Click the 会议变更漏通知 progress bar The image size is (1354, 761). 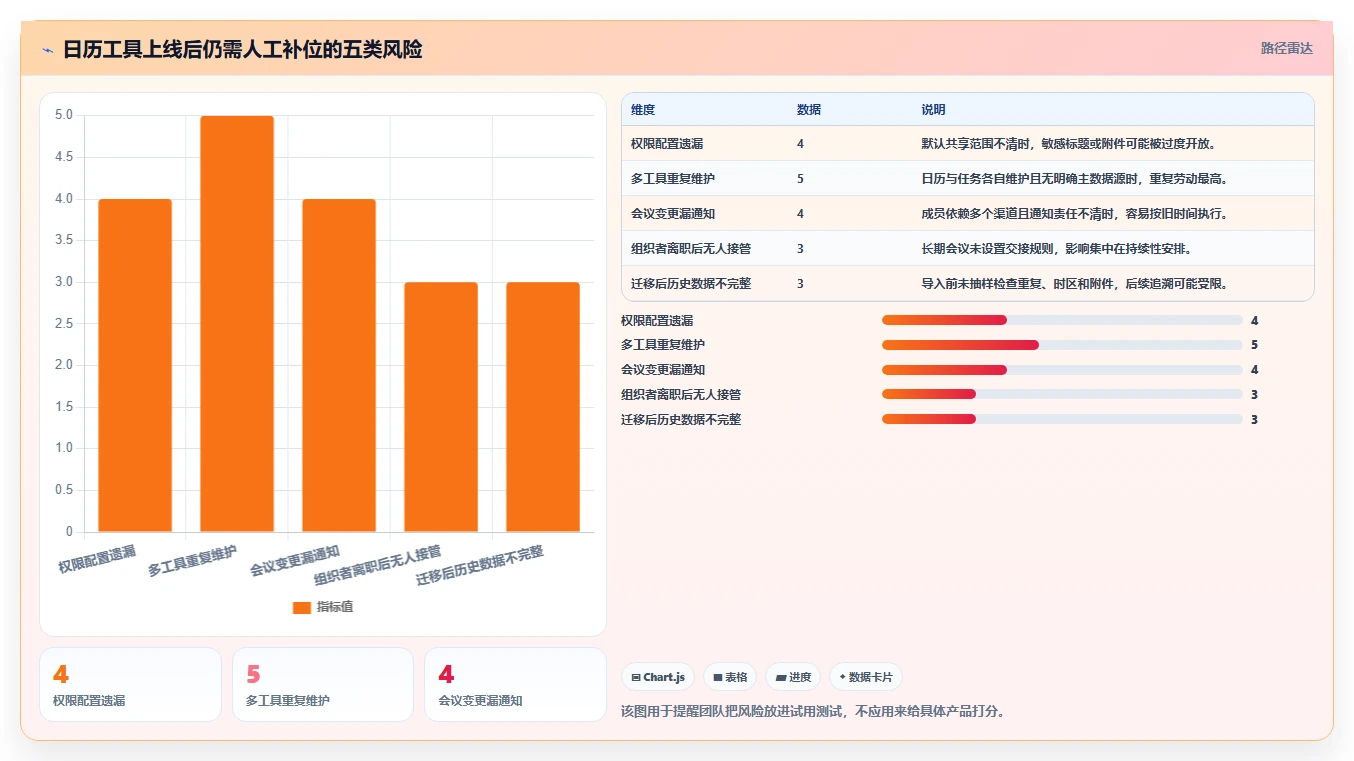click(1062, 370)
